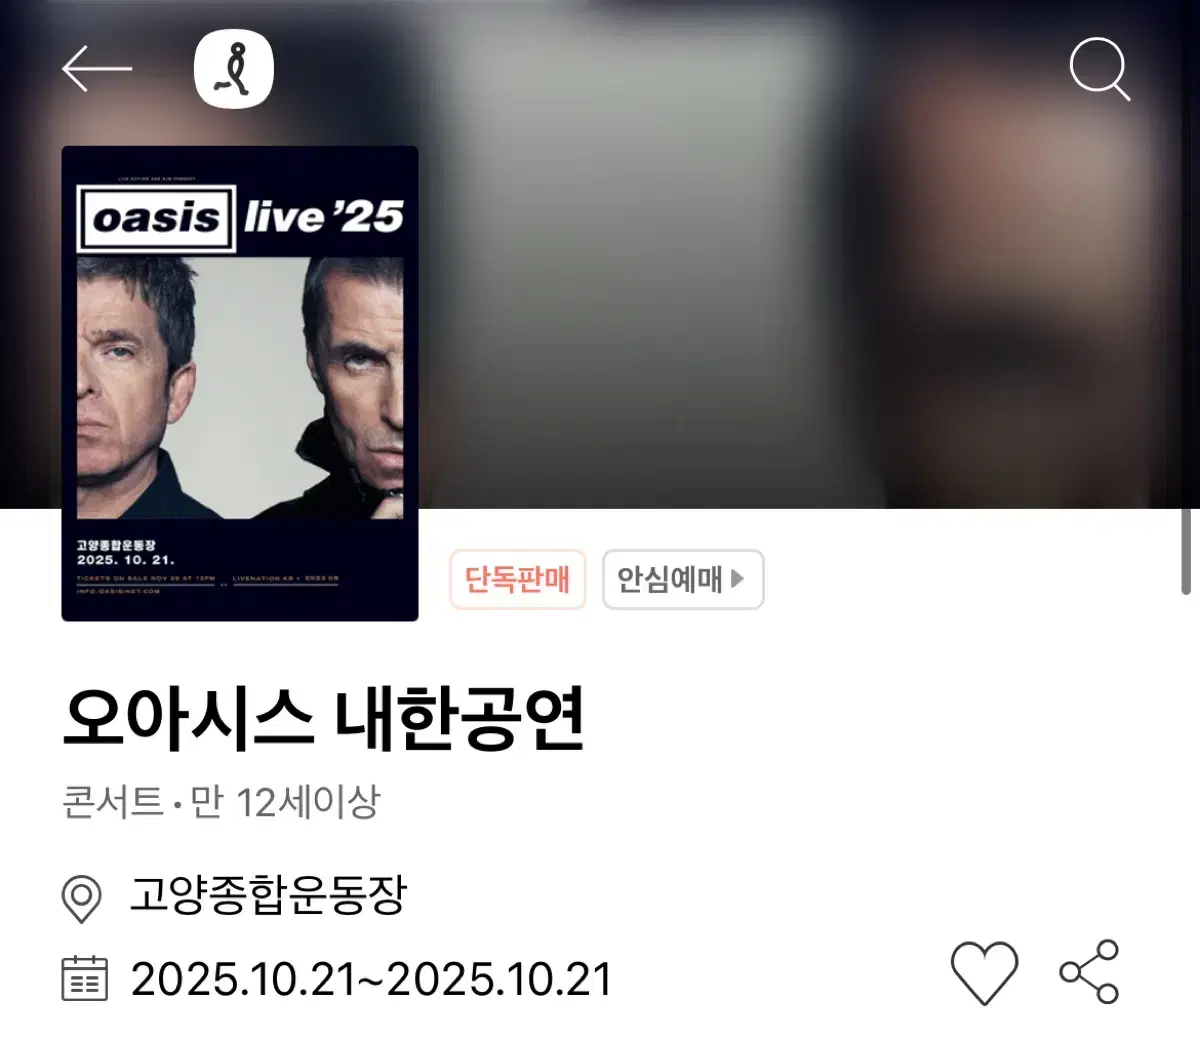
Task: Tap the 만 12세이상 age rating text
Action: 285,801
